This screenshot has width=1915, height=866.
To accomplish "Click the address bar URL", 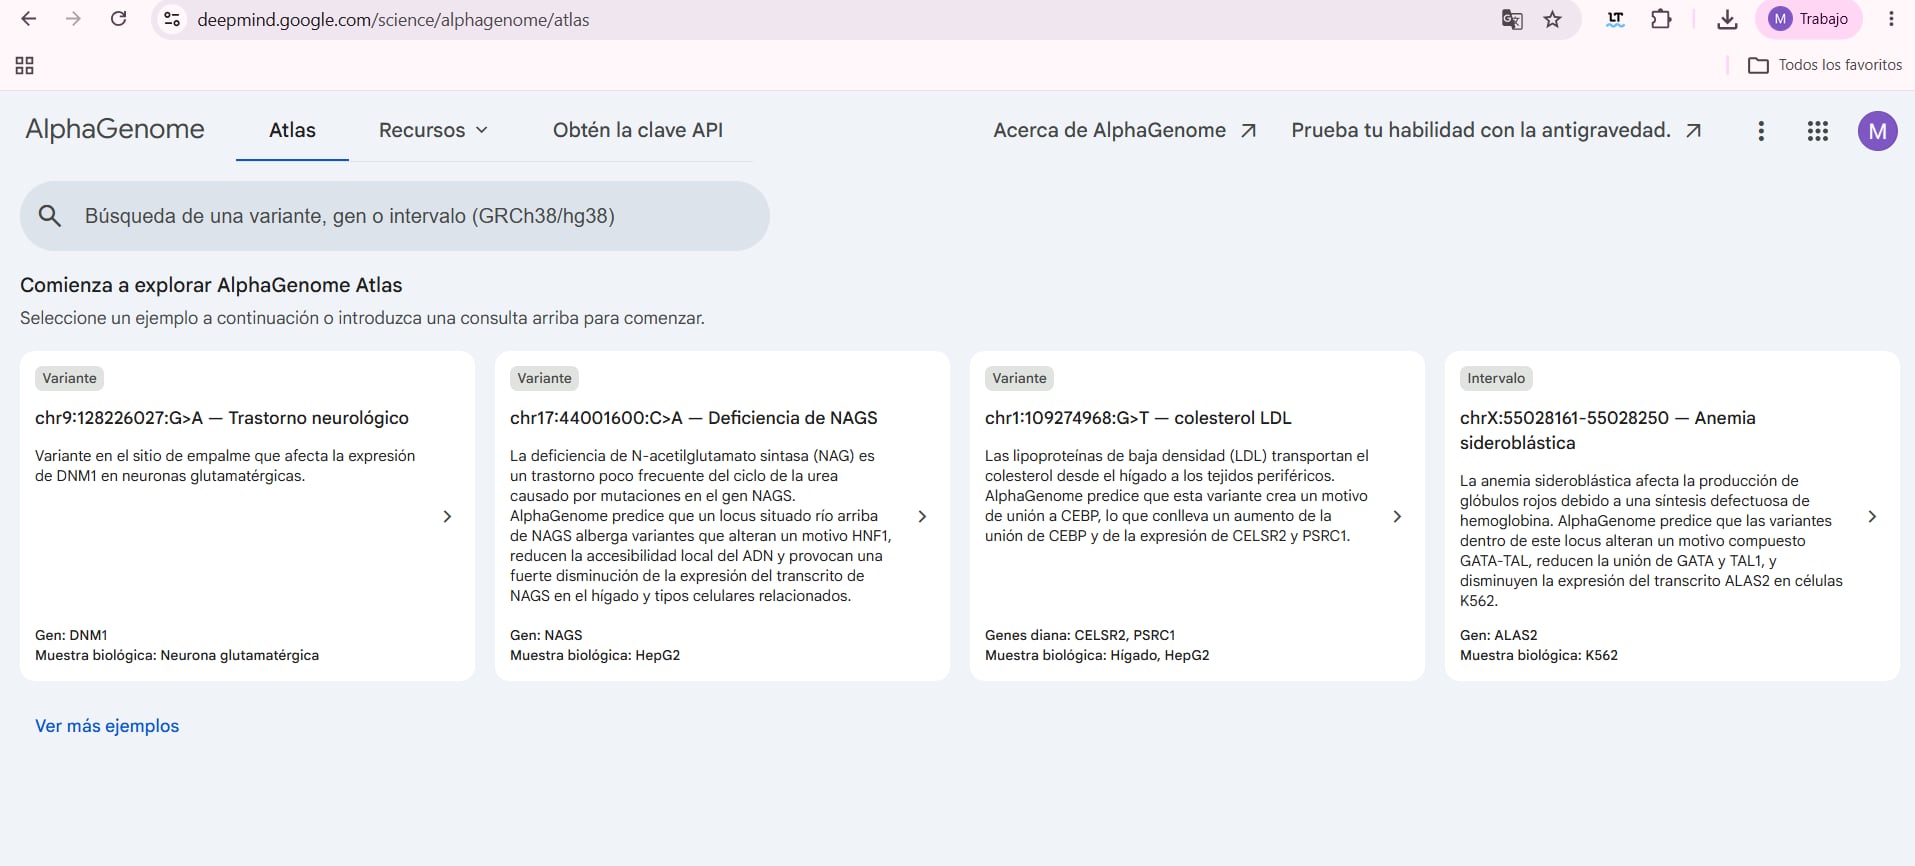I will [393, 20].
